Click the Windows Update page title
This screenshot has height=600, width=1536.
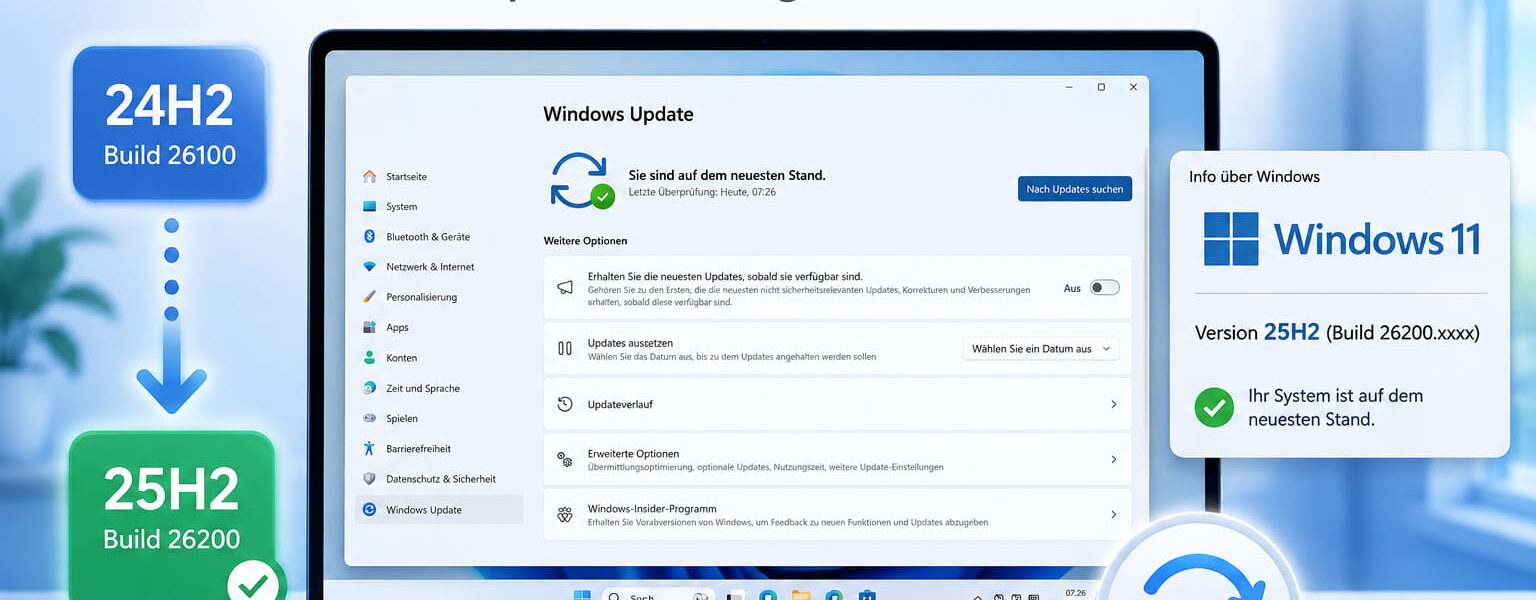click(618, 114)
